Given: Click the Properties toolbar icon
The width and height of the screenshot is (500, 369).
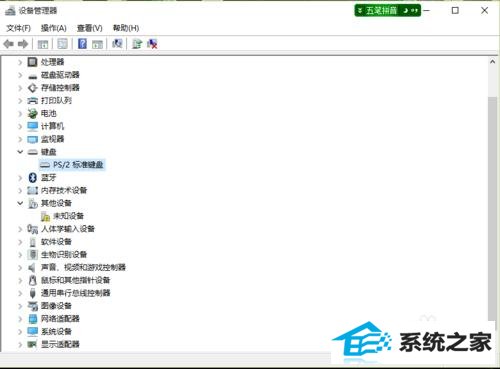Looking at the screenshot, I should point(62,44).
